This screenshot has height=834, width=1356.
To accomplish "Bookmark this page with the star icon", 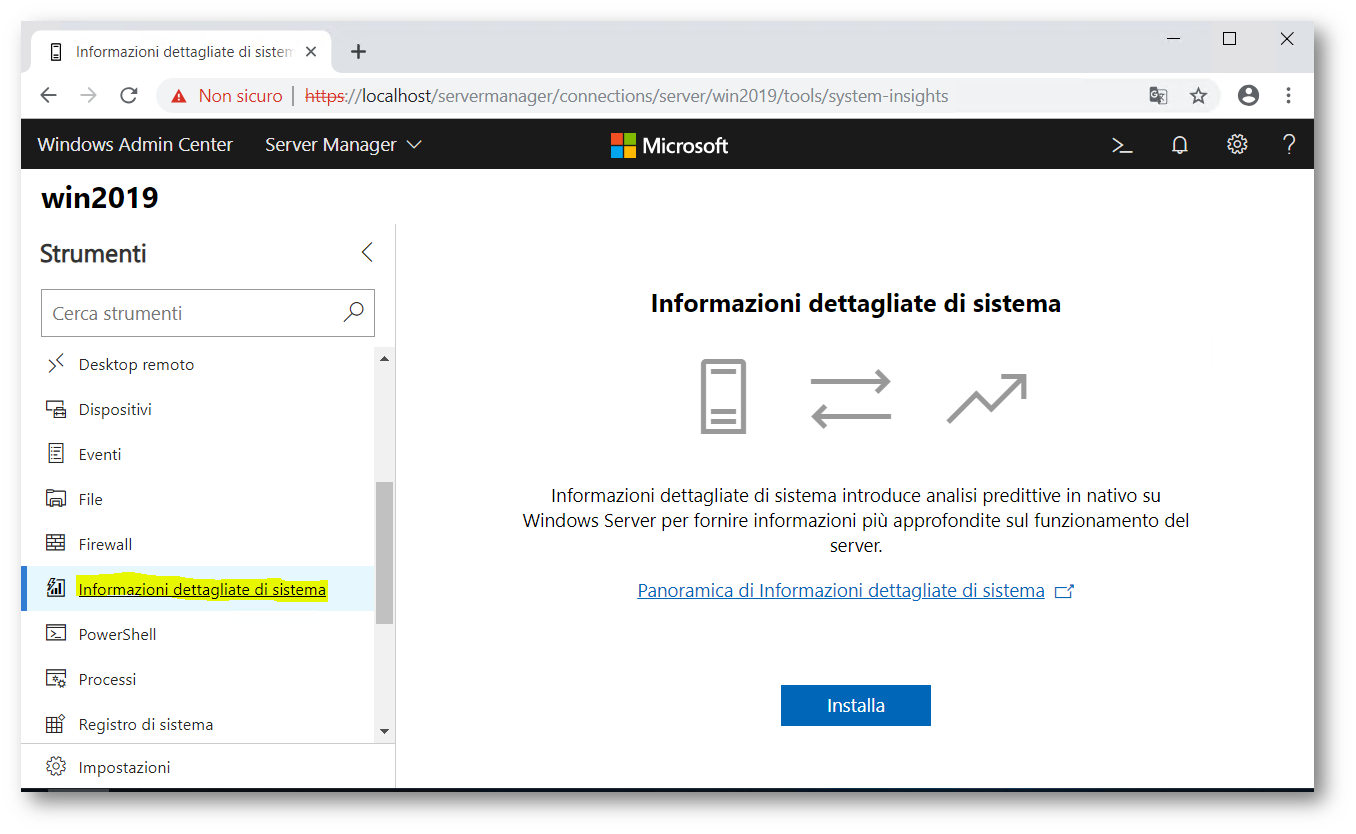I will coord(1198,96).
